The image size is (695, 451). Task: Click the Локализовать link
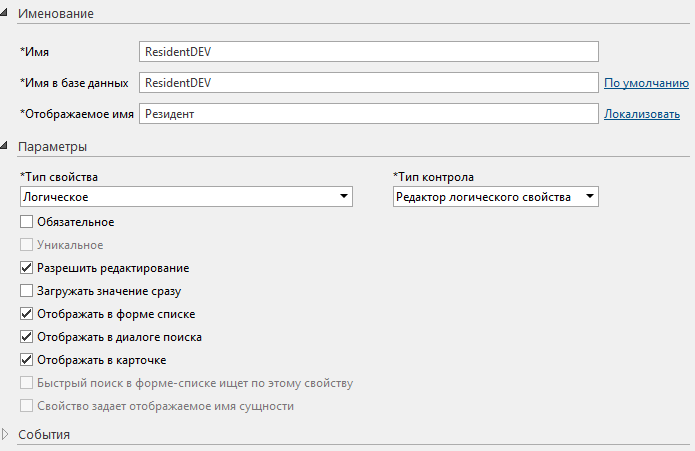coord(641,114)
